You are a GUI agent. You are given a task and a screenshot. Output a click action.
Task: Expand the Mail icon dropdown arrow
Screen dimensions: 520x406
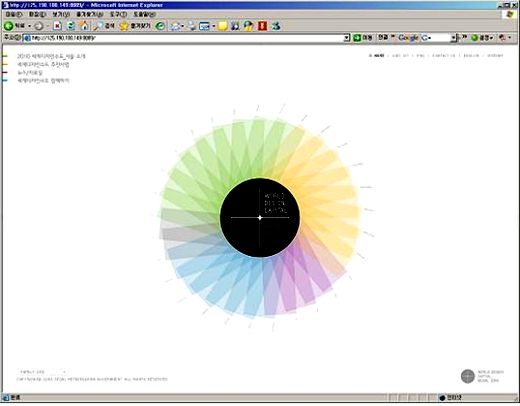[x=183, y=26]
